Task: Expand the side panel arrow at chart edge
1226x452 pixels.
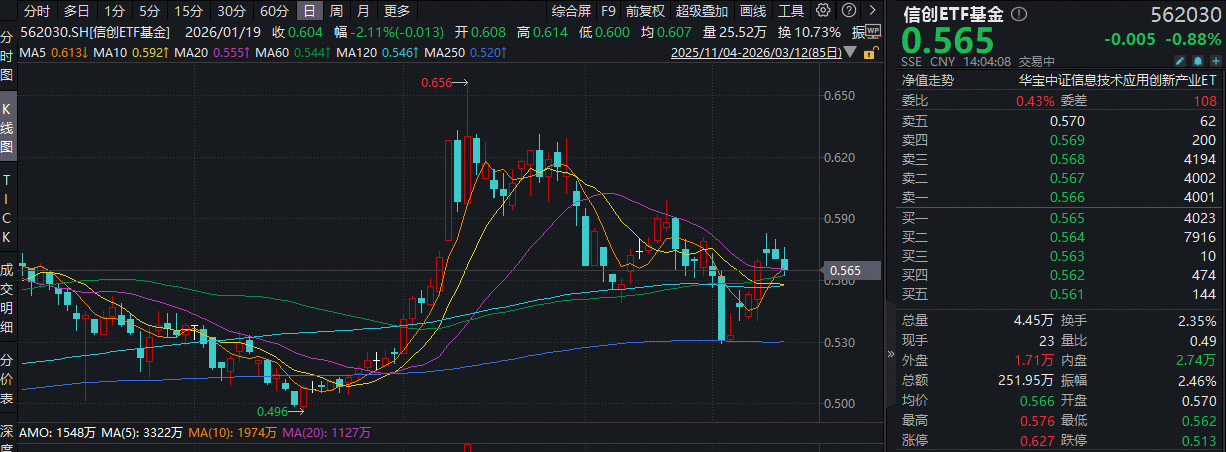Action: coord(890,353)
